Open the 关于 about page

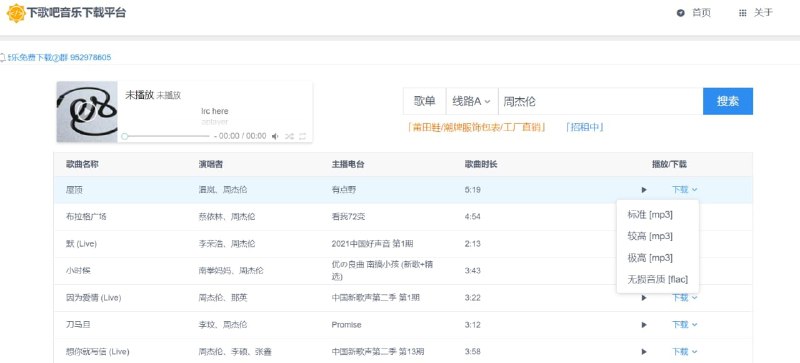point(756,13)
